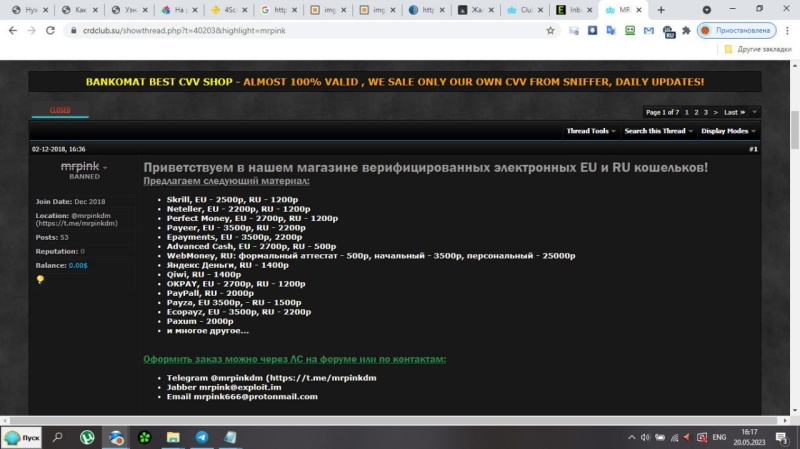Open Telegram from the taskbar

202,437
